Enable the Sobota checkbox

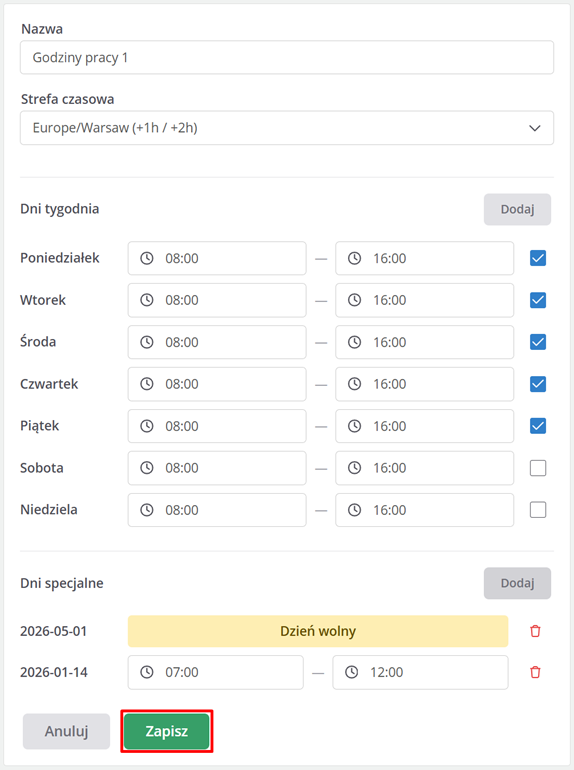coord(538,468)
